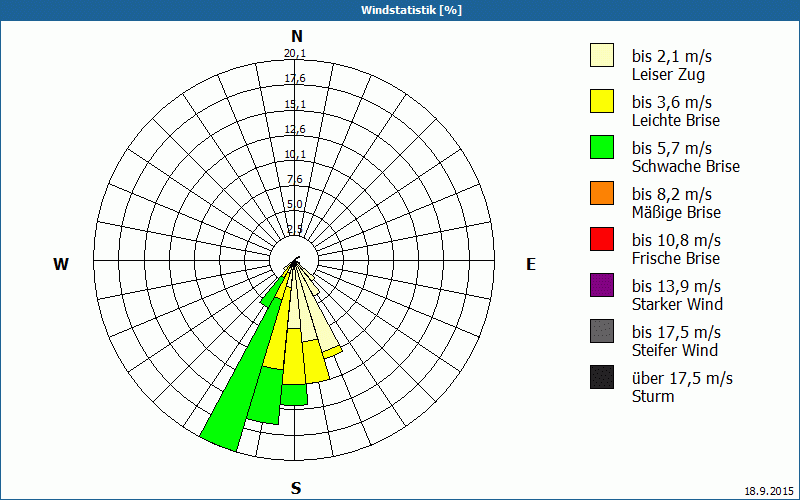The height and width of the screenshot is (500, 800).
Task: Click the black 'Sturm' legend swatch
Action: 602,377
